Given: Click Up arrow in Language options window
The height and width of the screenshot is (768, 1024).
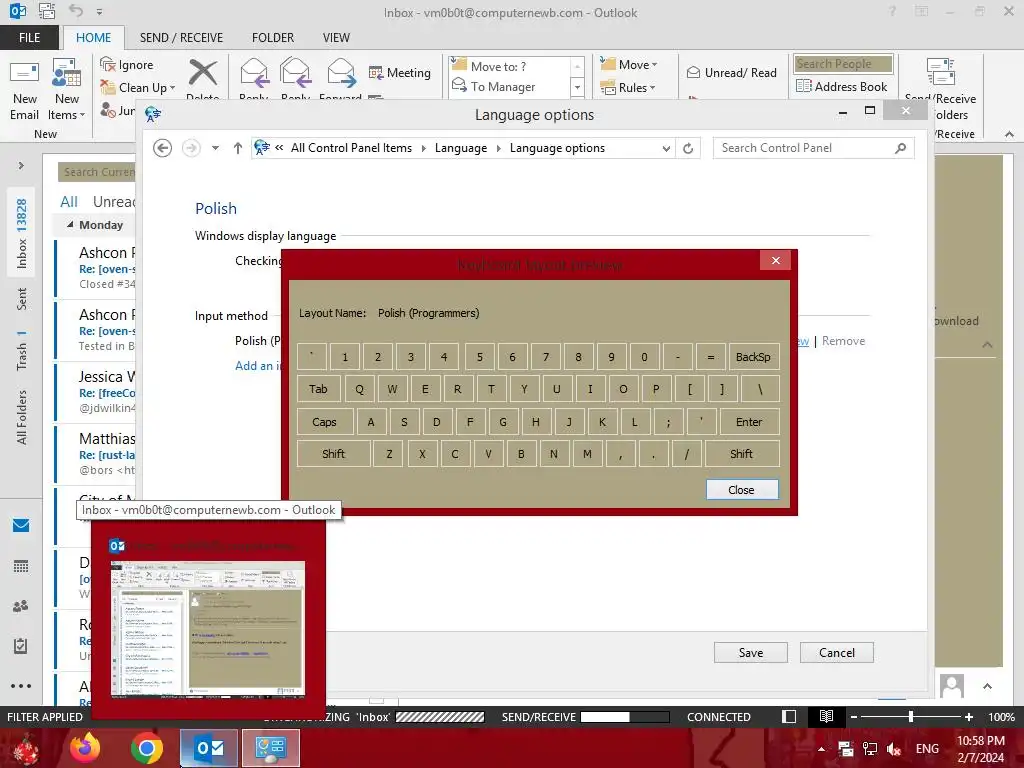Looking at the screenshot, I should coord(238,148).
